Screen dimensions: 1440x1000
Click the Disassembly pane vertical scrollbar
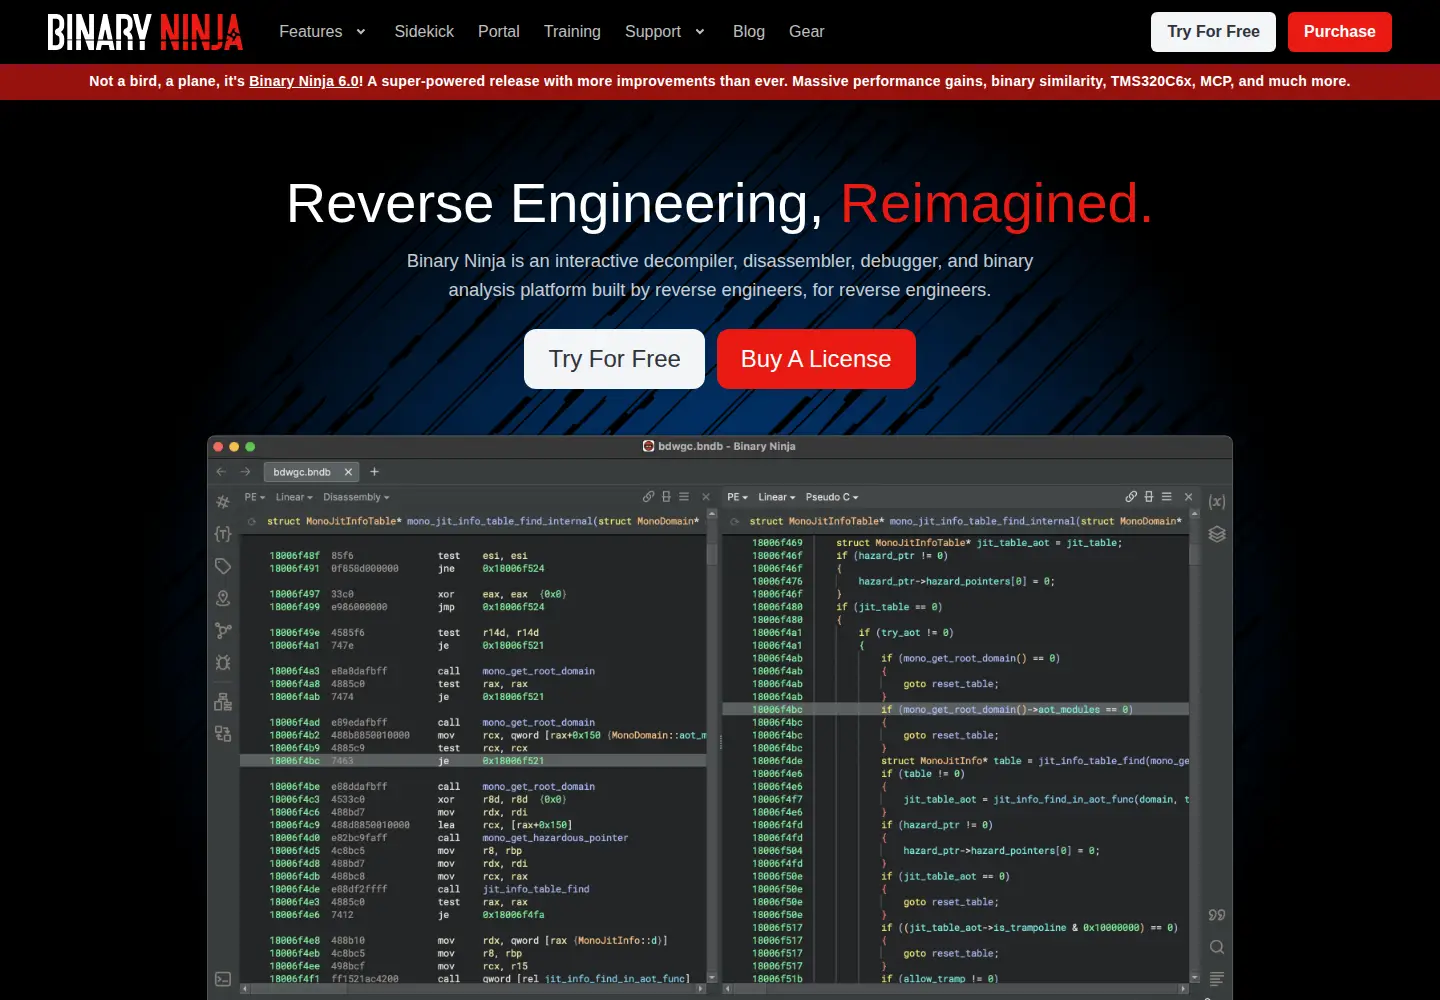coord(712,745)
